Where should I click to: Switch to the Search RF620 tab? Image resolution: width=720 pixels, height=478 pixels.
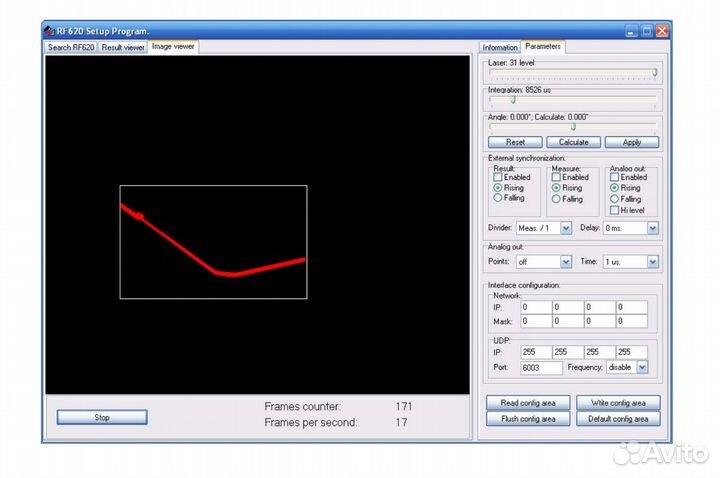click(72, 47)
